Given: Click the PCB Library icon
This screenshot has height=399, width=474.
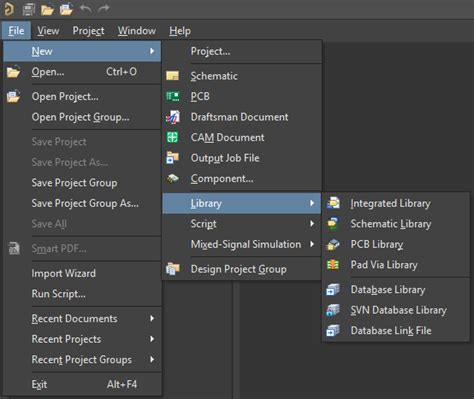Looking at the screenshot, I should 333,244.
